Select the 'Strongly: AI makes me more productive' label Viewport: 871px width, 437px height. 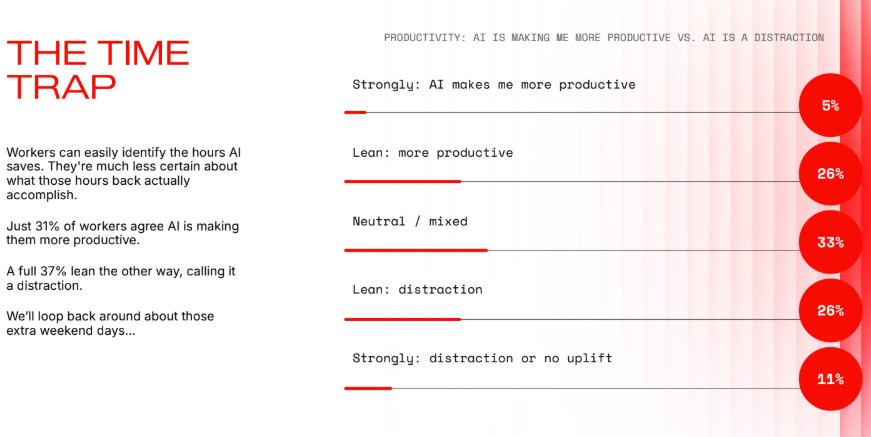pyautogui.click(x=494, y=85)
